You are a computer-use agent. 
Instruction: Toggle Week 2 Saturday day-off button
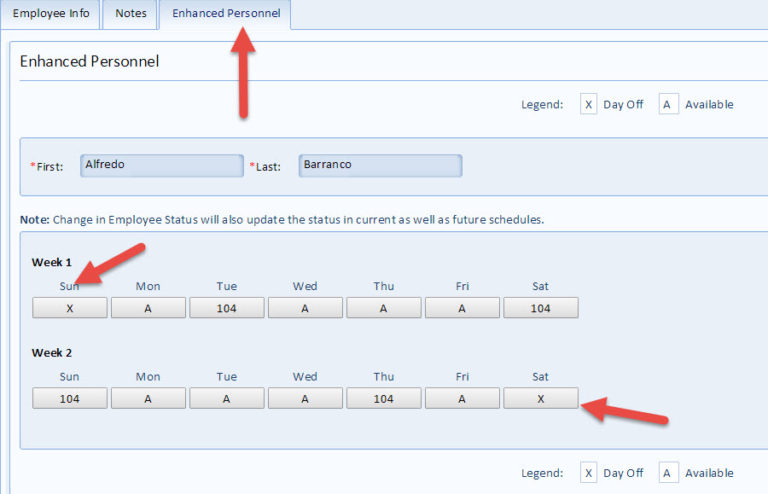[541, 399]
